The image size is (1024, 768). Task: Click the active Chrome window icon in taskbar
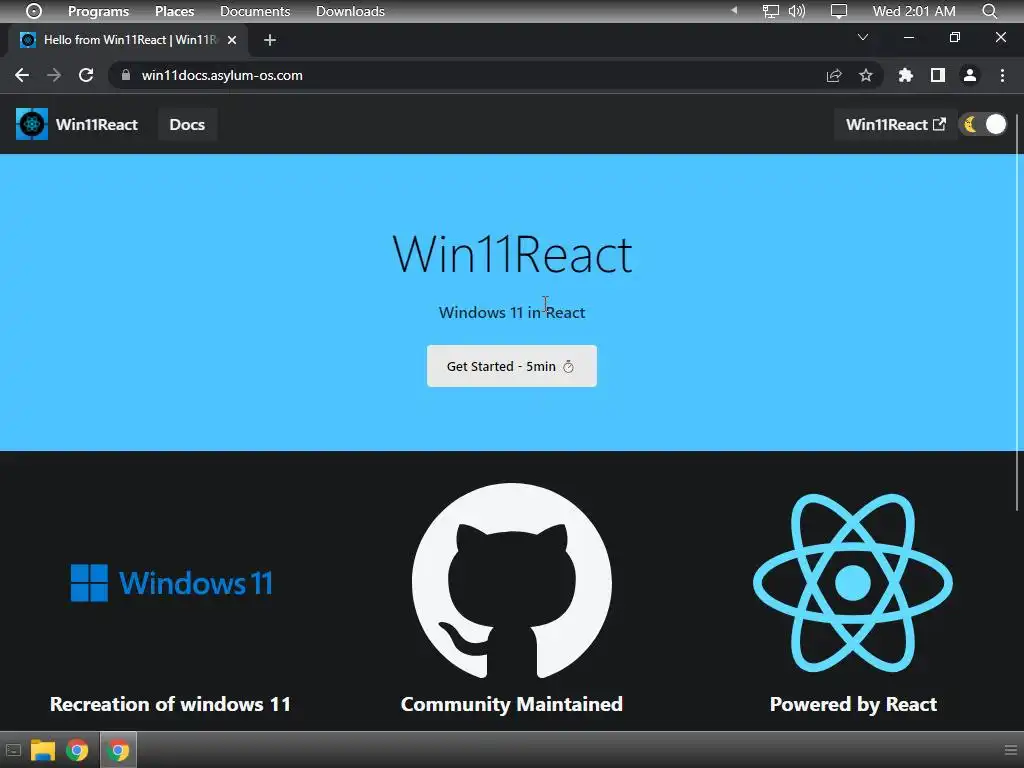click(118, 750)
